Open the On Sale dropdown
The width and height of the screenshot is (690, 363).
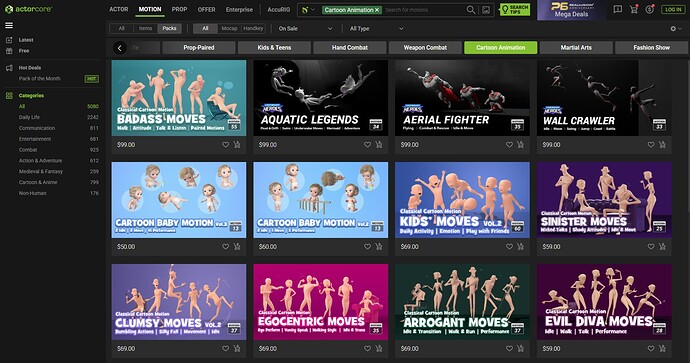[x=305, y=29]
